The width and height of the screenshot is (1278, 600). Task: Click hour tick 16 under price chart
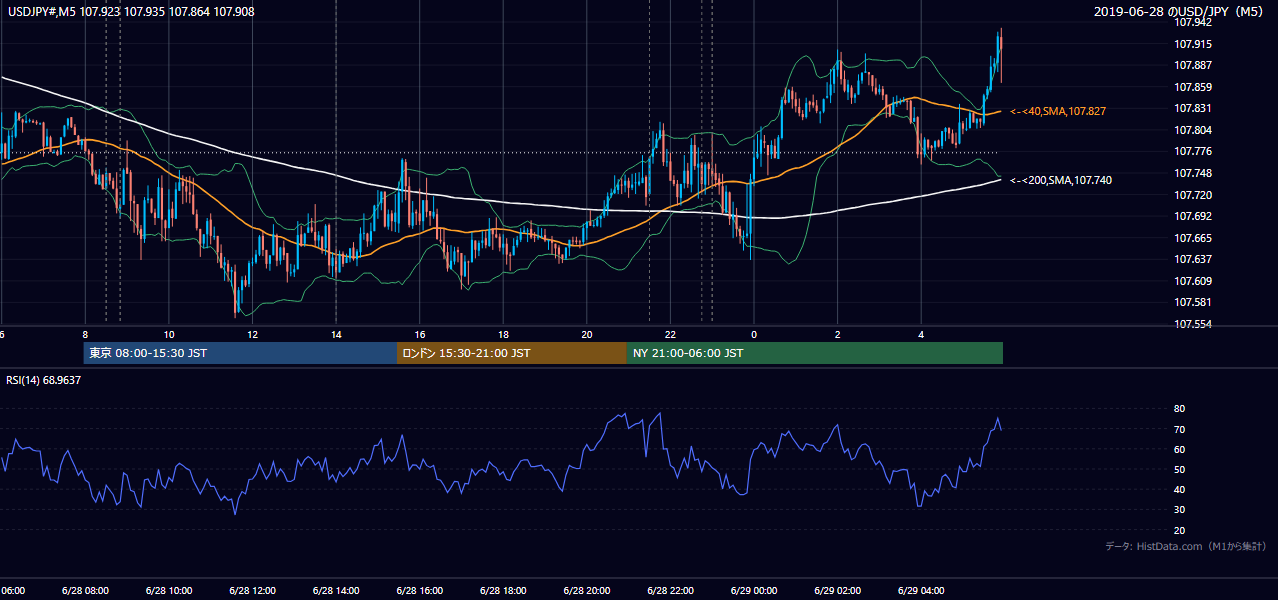419,334
